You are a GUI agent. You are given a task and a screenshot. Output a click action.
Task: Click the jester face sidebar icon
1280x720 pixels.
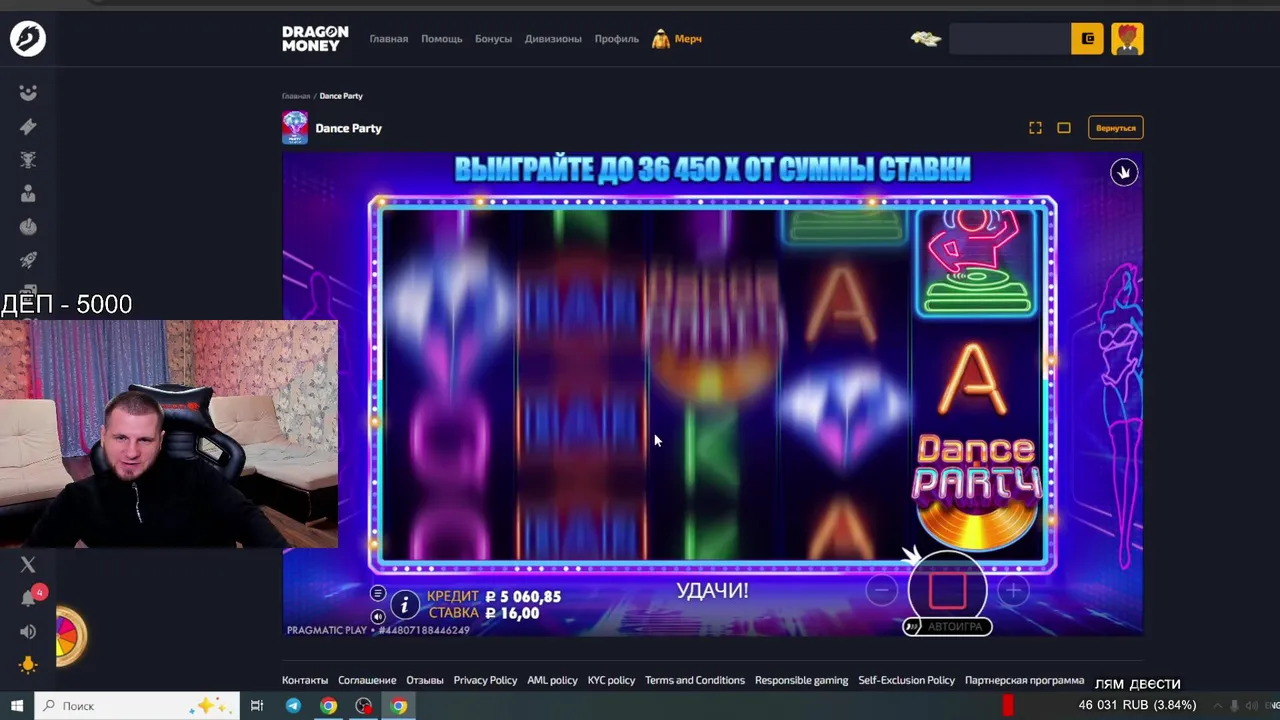pyautogui.click(x=28, y=93)
